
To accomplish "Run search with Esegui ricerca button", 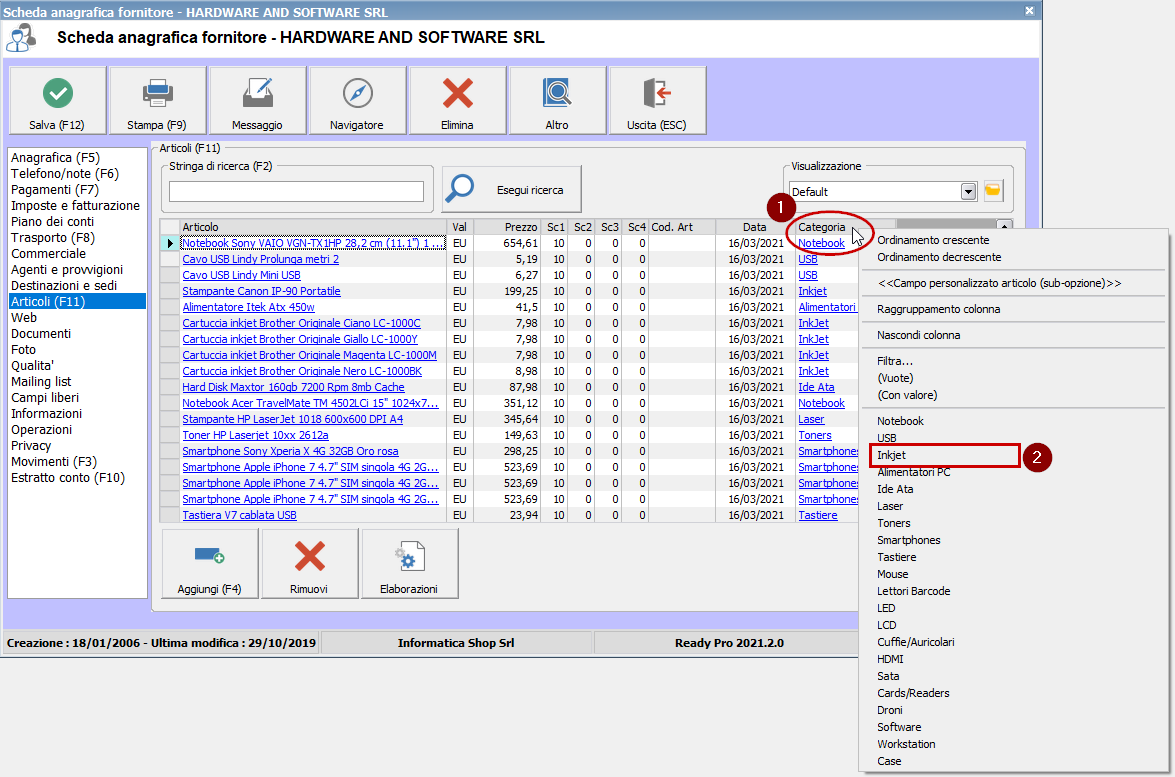I will (x=512, y=190).
